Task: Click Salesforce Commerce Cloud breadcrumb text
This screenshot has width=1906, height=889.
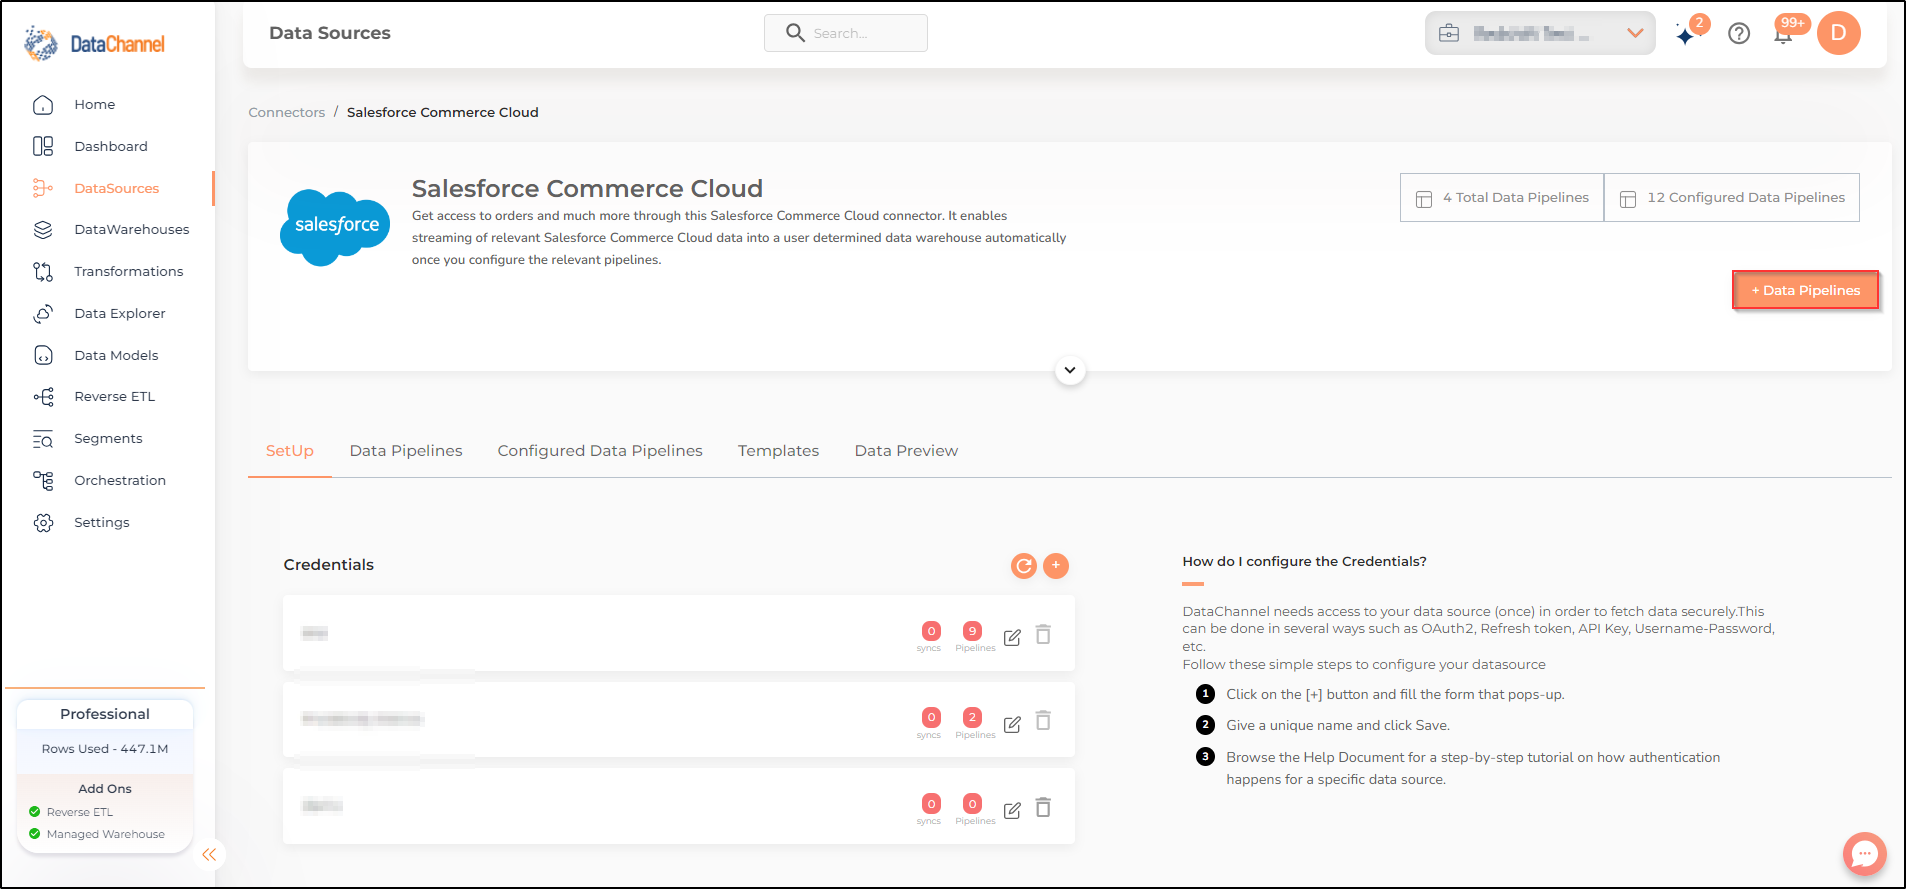Action: coord(443,112)
